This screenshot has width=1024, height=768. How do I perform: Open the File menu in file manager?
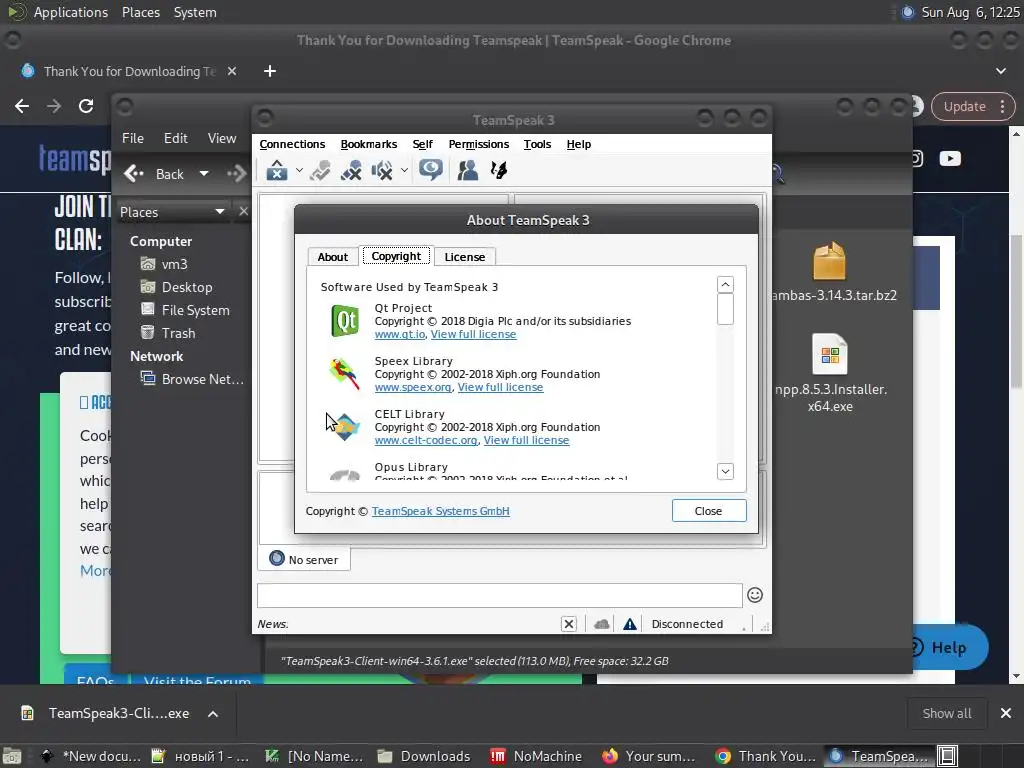(133, 138)
